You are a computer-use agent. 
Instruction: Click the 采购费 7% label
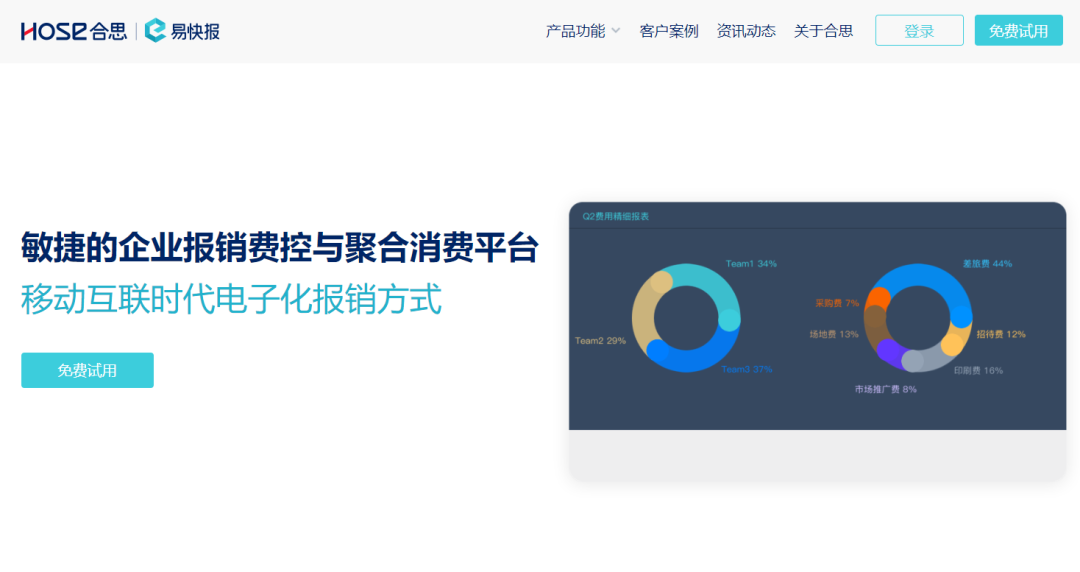837,303
